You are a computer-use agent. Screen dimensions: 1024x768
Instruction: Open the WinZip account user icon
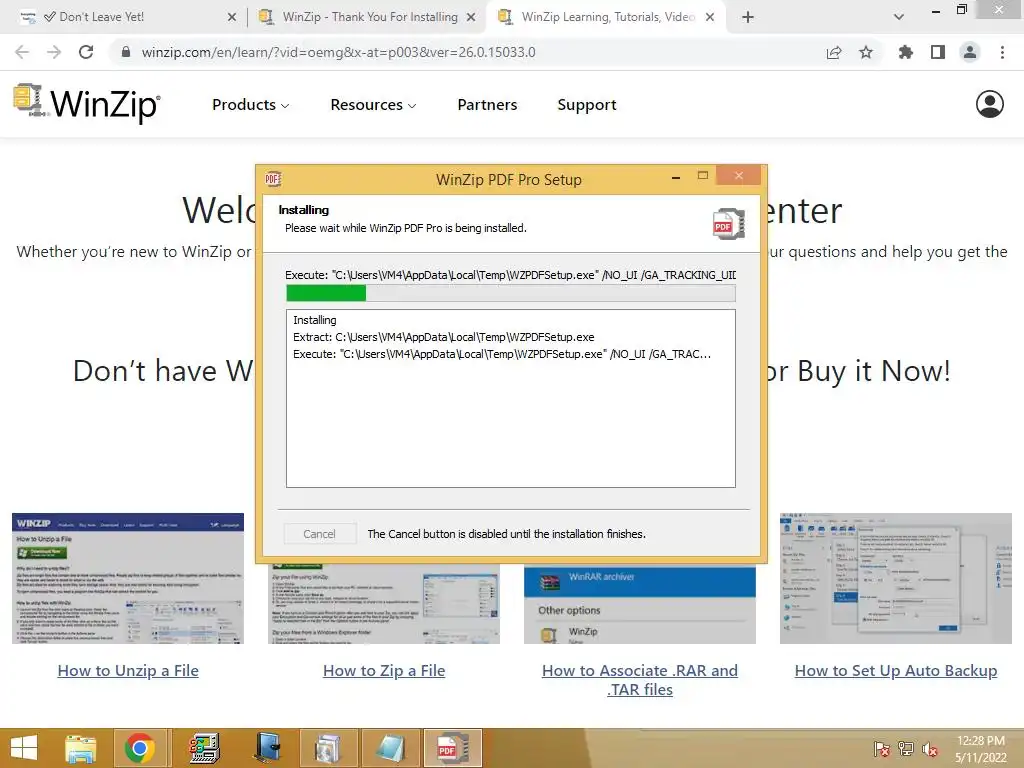tap(990, 104)
